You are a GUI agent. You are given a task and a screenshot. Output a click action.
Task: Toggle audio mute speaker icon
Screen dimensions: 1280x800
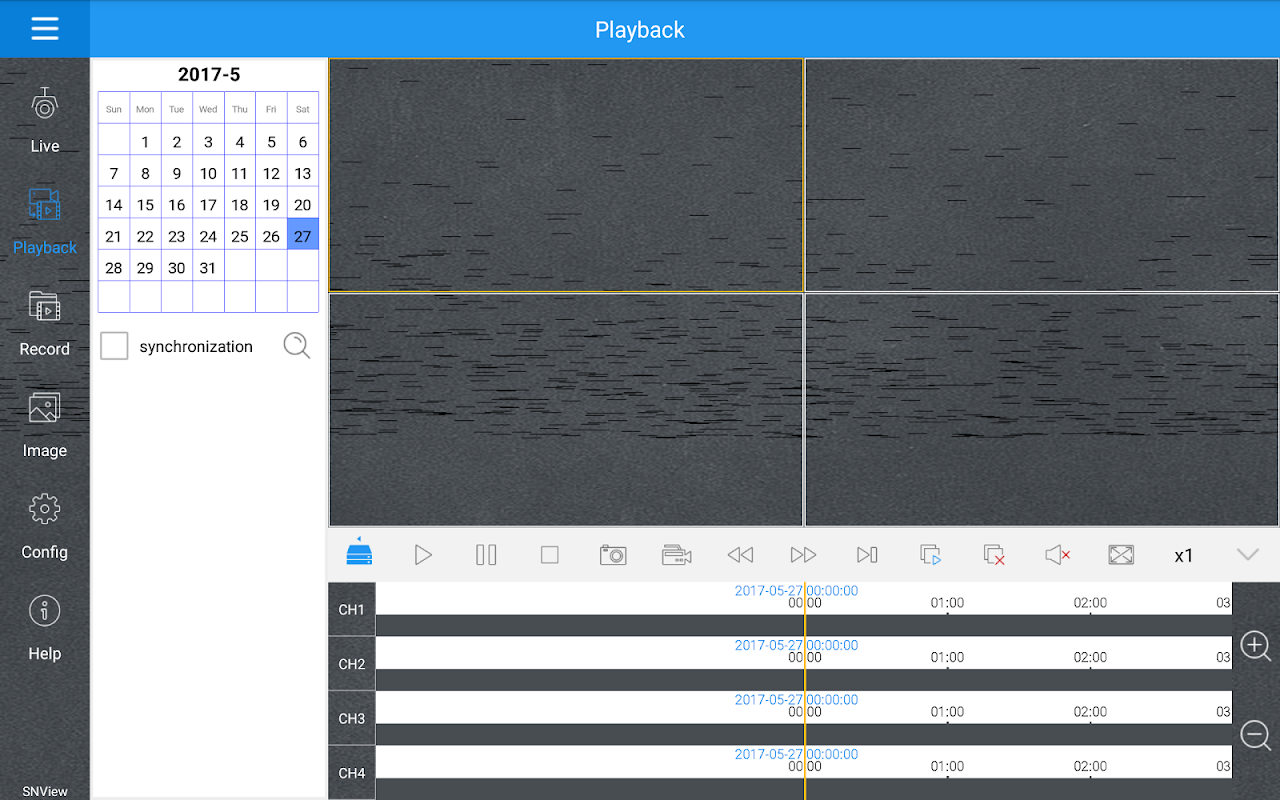tap(1058, 554)
